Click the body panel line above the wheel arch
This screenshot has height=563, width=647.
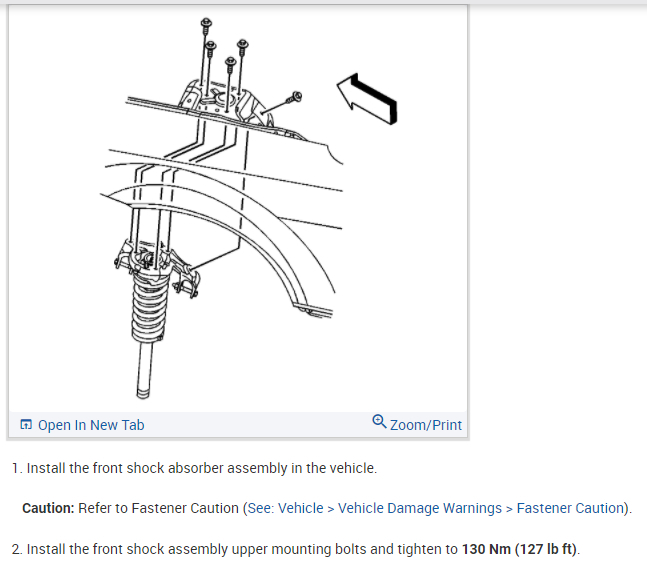(x=225, y=170)
